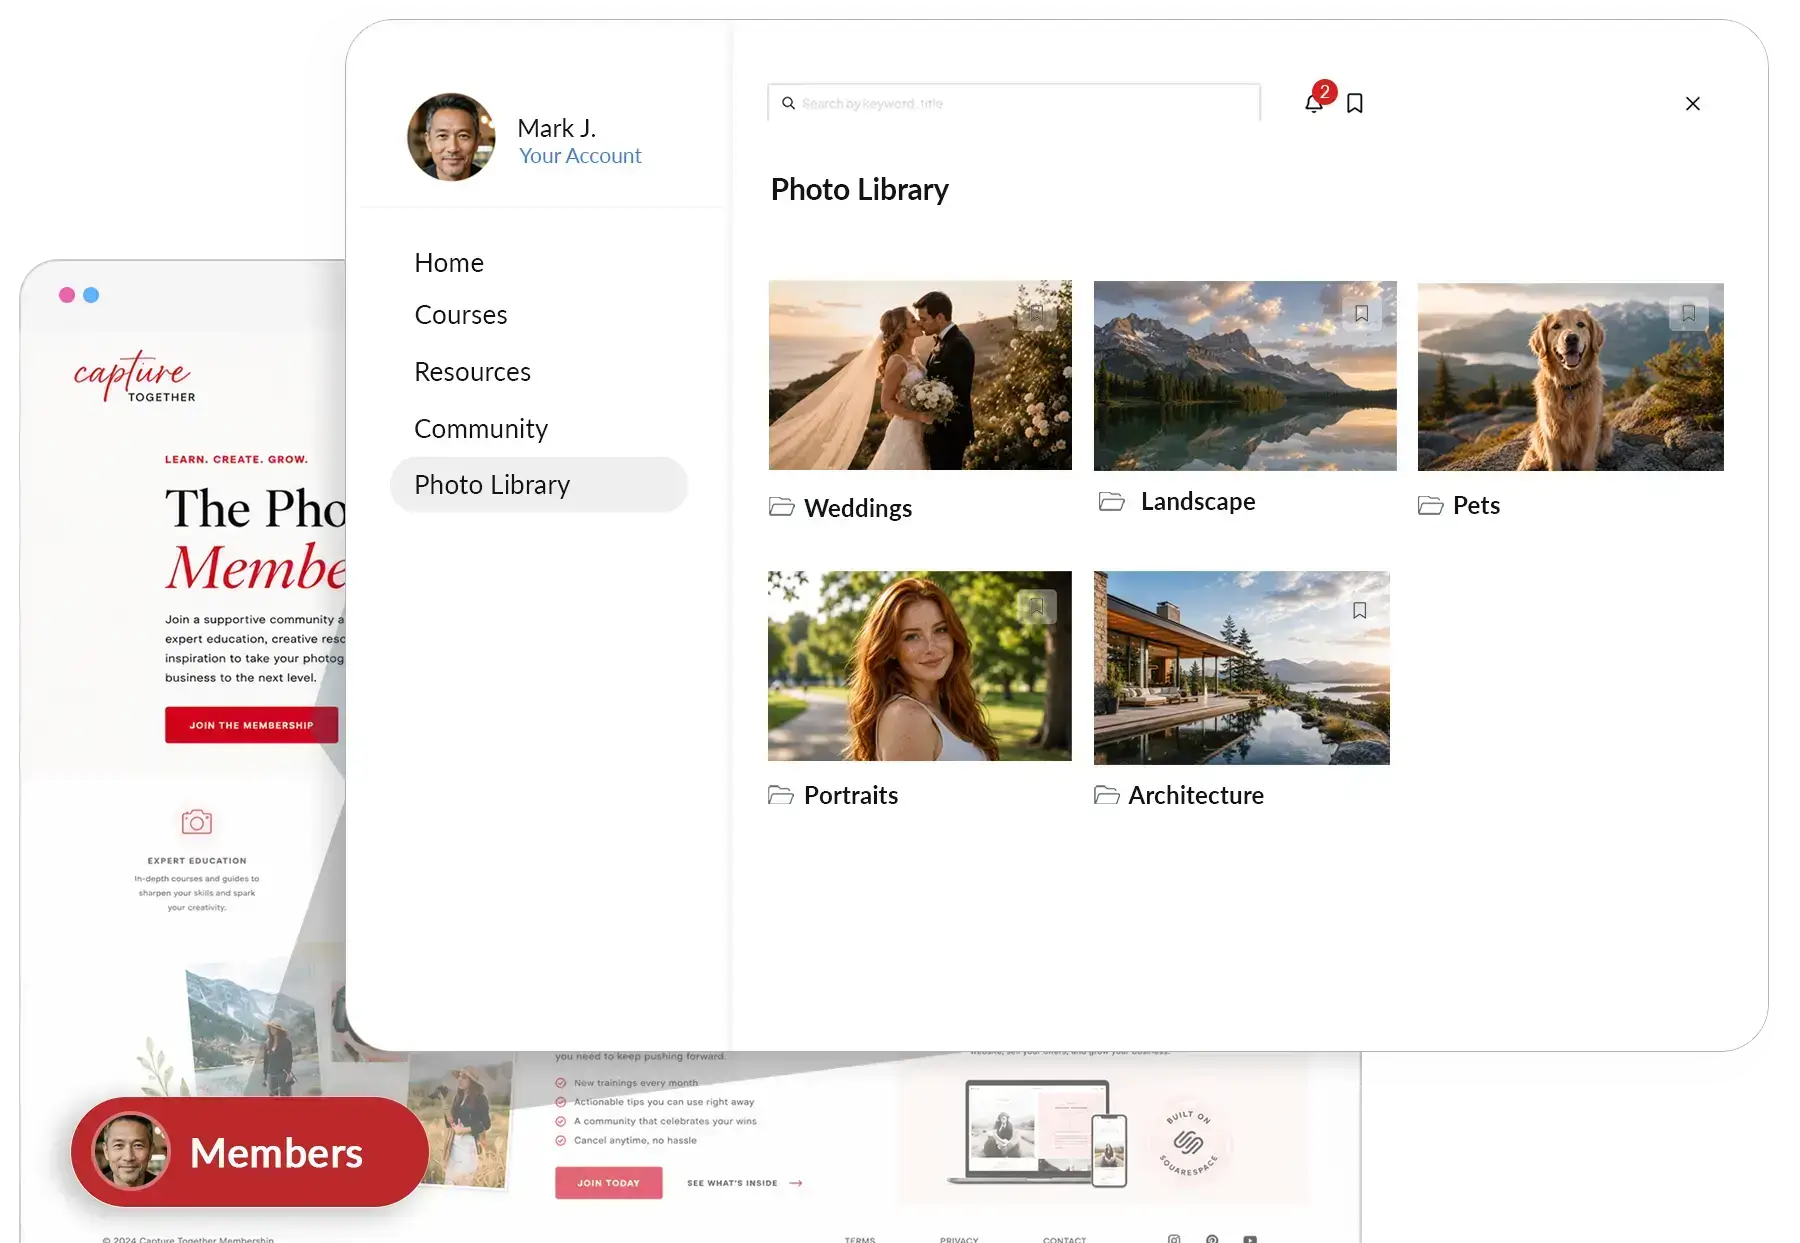The width and height of the screenshot is (1800, 1243).
Task: Click Learn. Create. Grow. tagline
Action: coord(236,459)
